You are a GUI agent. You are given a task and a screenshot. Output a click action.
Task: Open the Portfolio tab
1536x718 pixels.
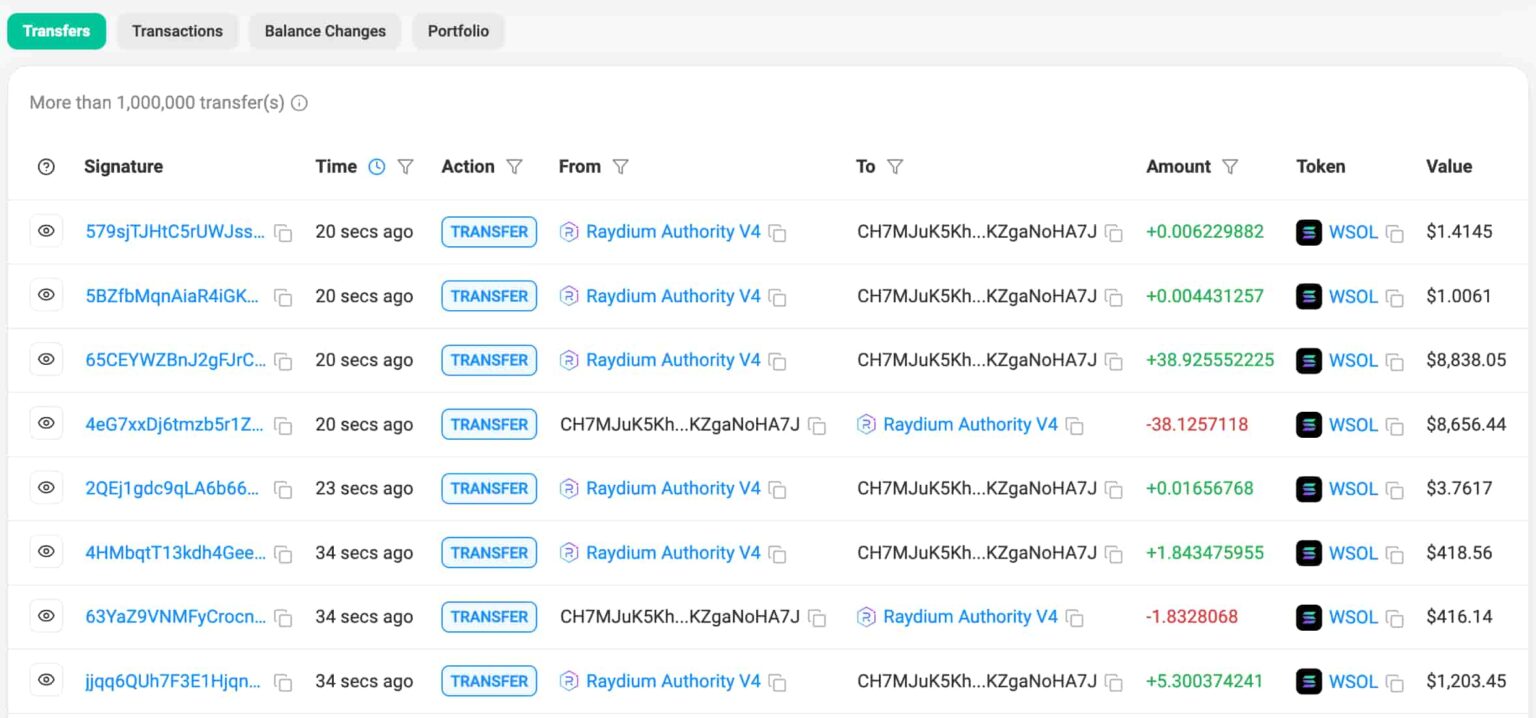[458, 31]
